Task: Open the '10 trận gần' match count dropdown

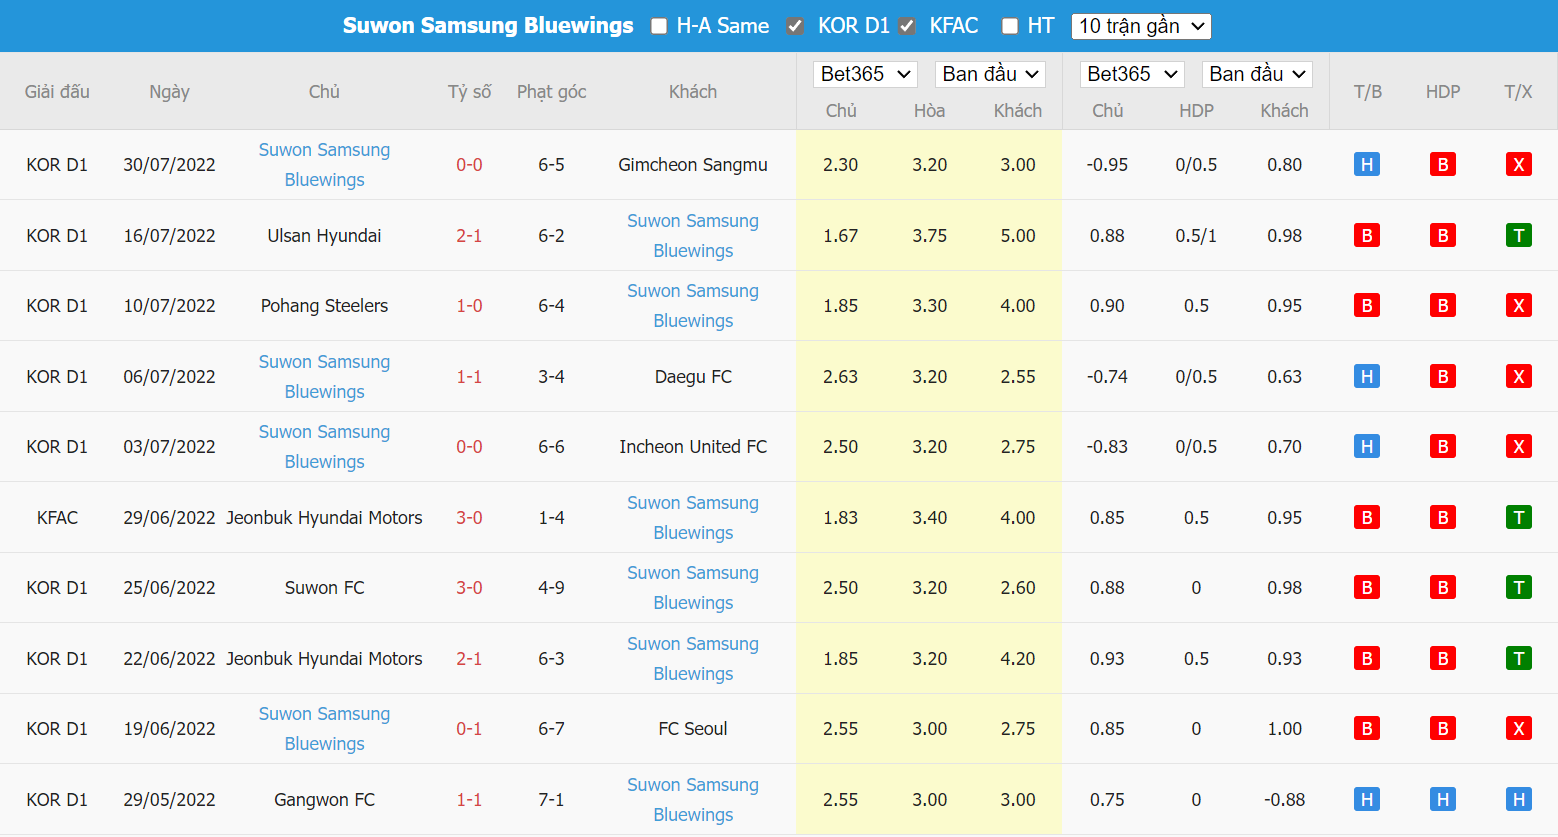Action: (1141, 26)
